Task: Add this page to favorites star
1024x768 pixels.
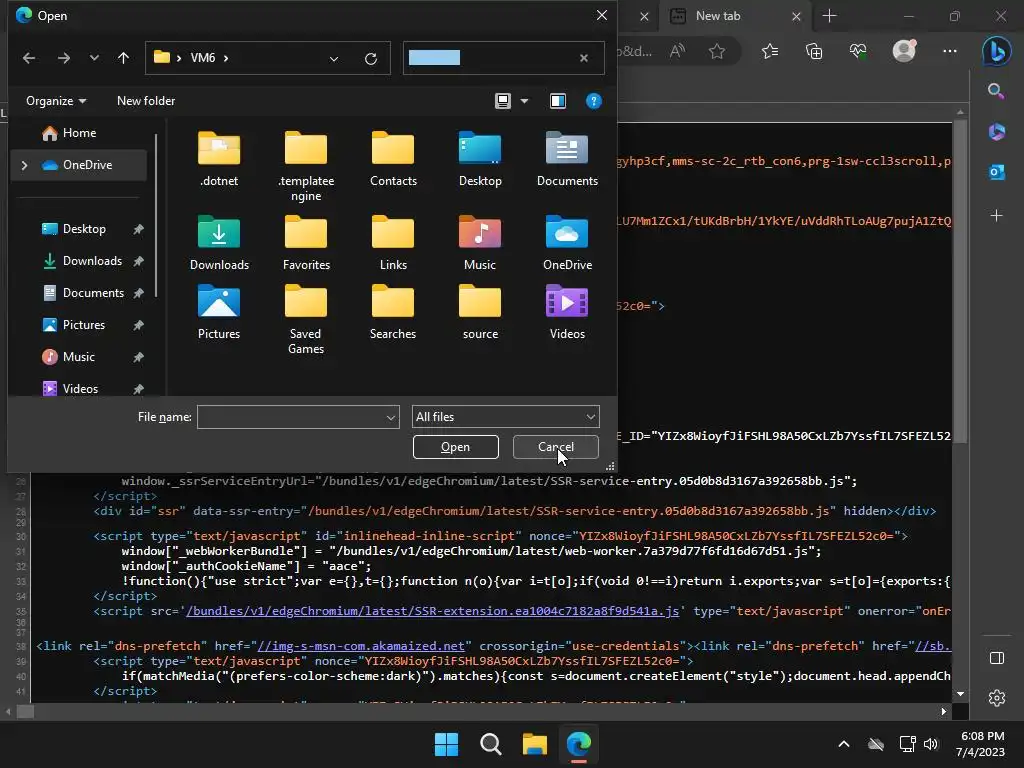Action: 717,51
